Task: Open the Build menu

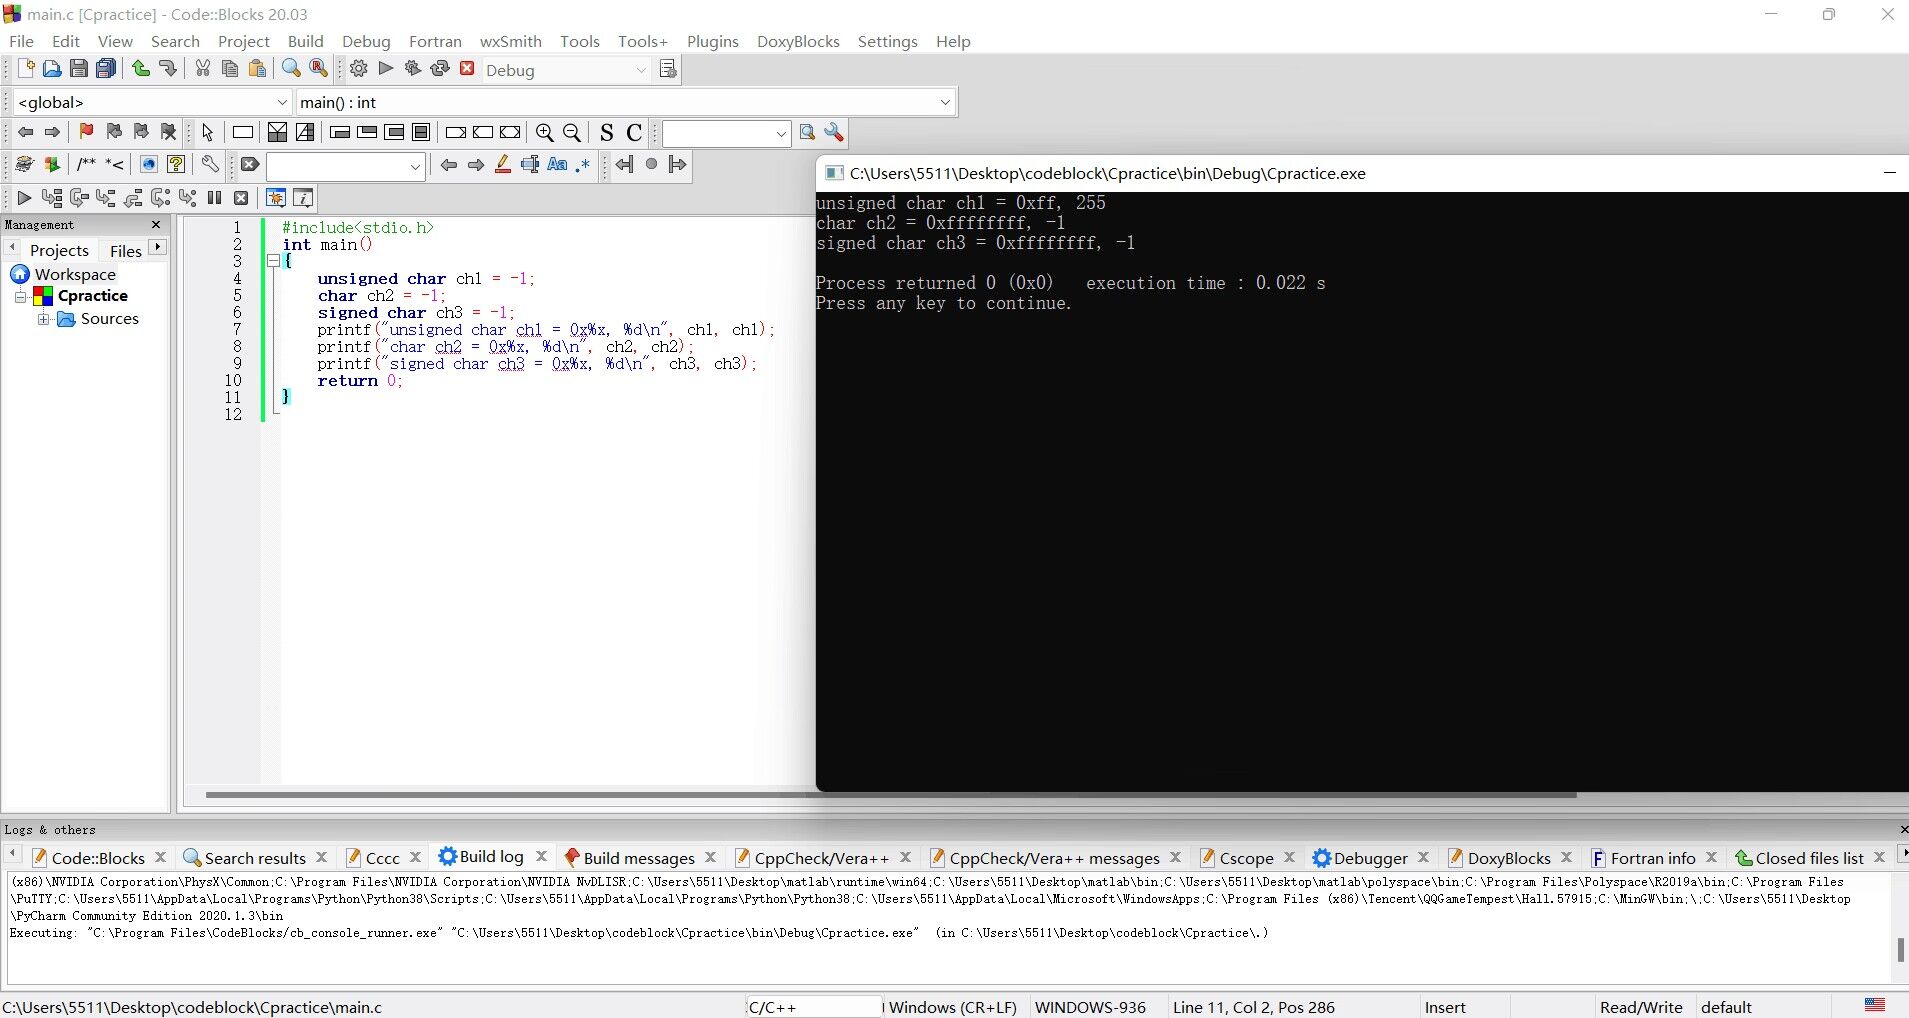Action: click(305, 41)
